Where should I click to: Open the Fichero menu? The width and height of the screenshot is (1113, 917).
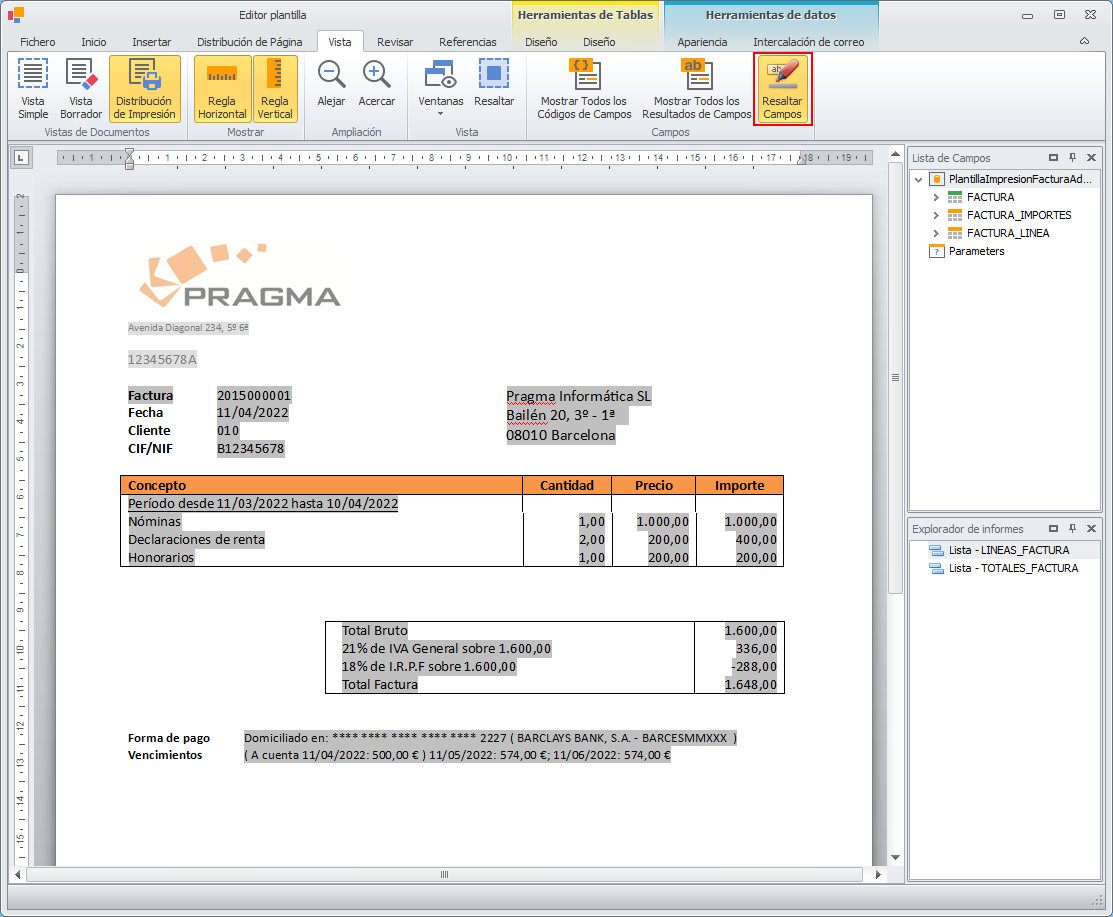click(38, 42)
